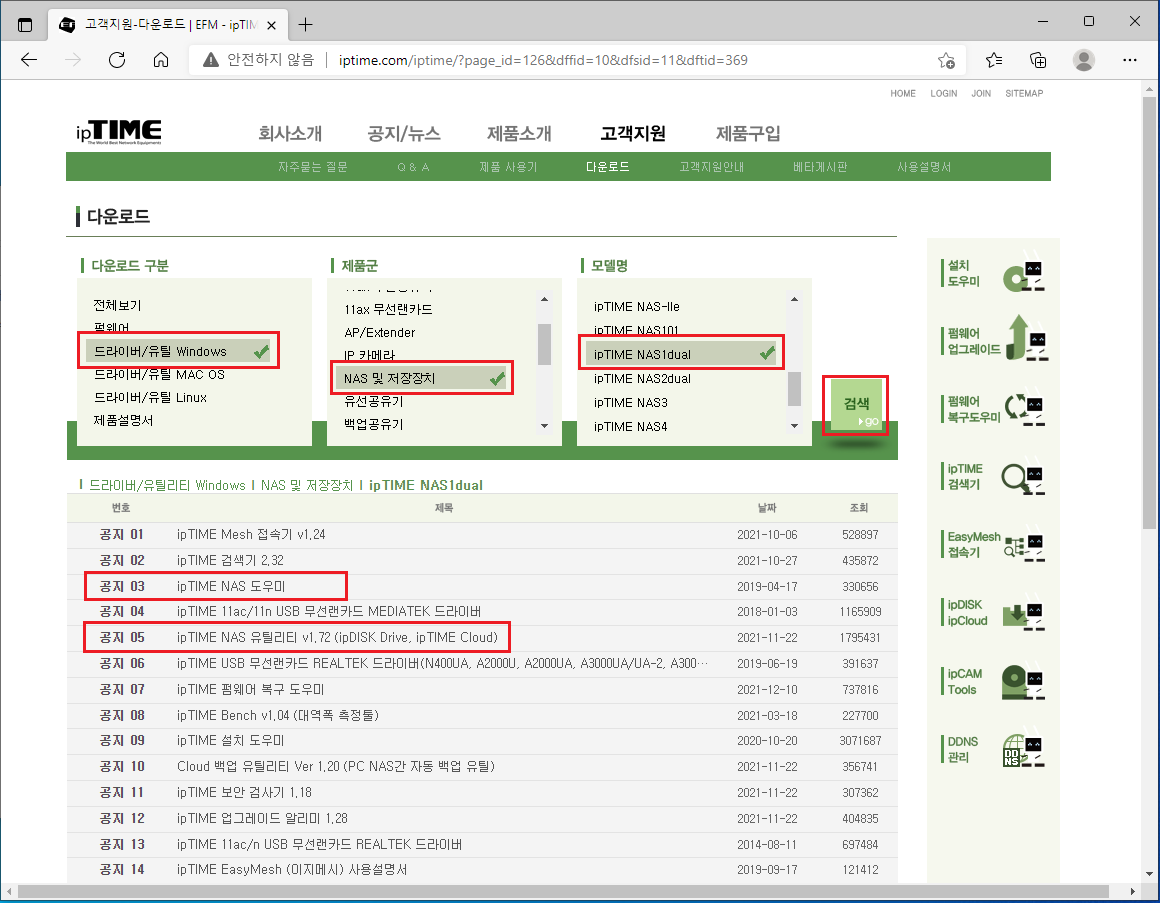The image size is (1160, 903).
Task: Click the browser back arrow
Action: click(29, 60)
